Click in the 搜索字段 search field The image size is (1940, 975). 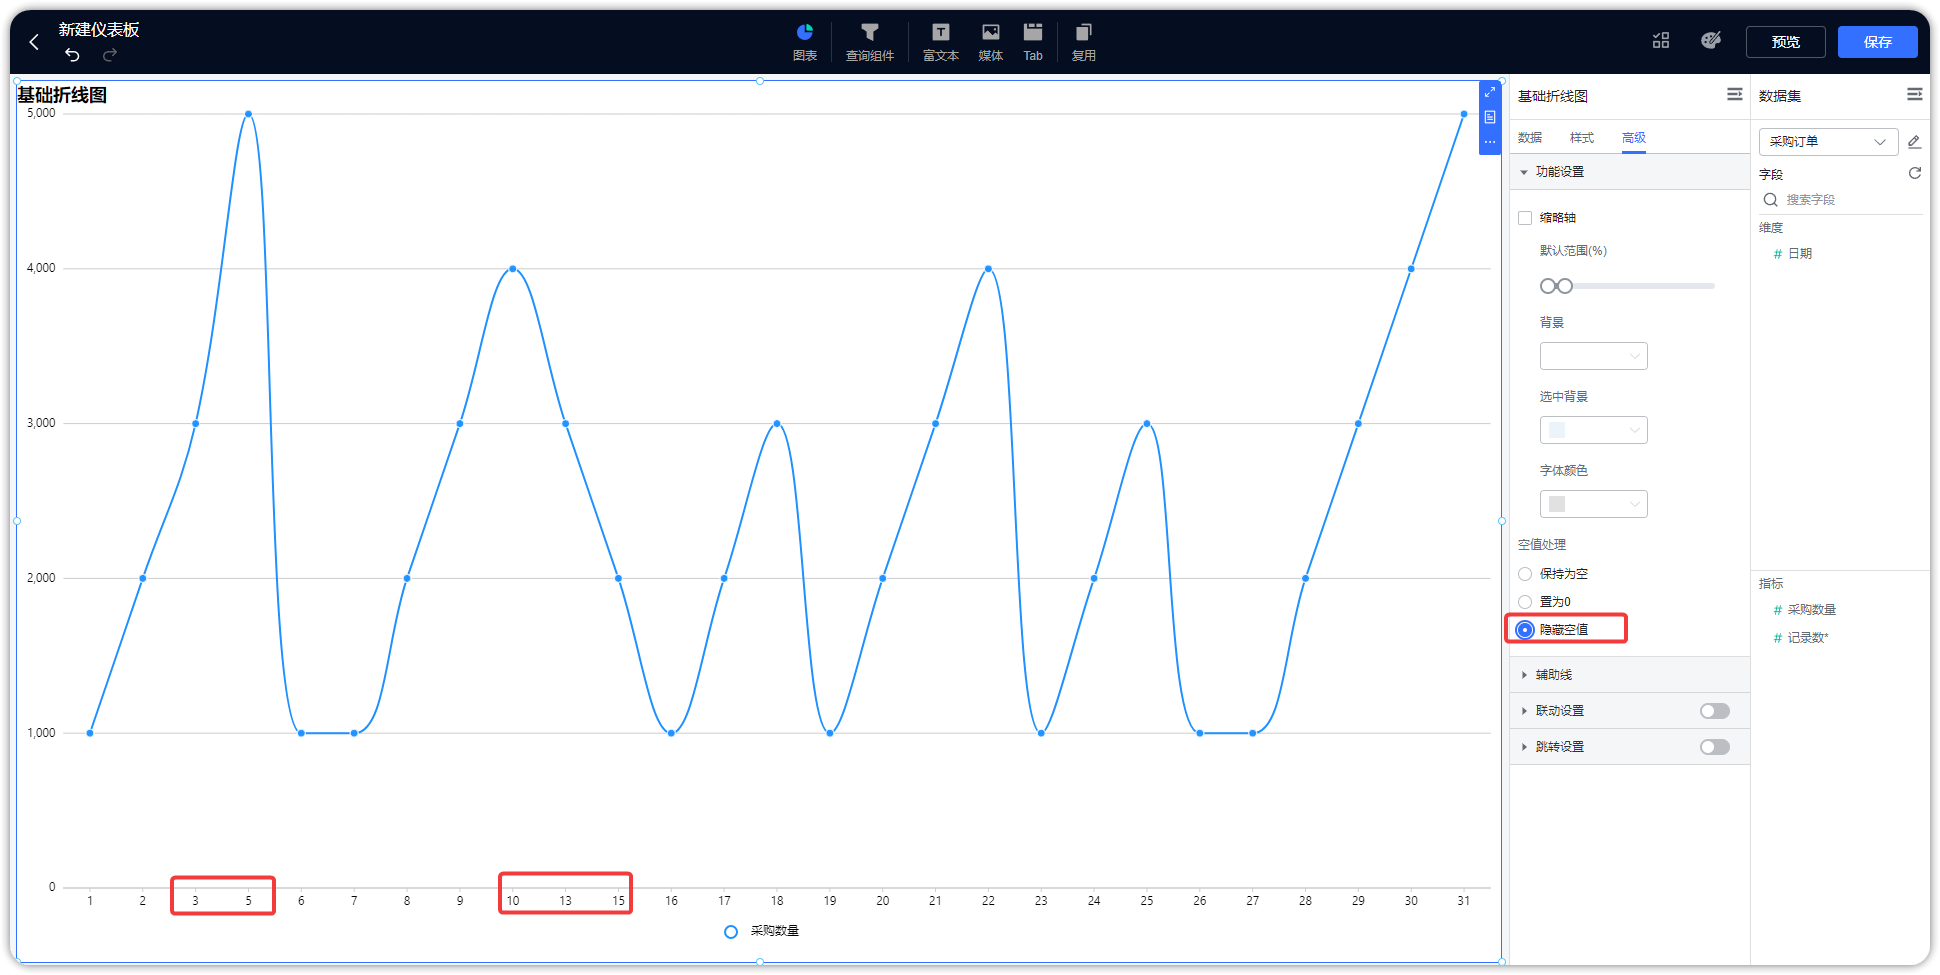coord(1841,200)
